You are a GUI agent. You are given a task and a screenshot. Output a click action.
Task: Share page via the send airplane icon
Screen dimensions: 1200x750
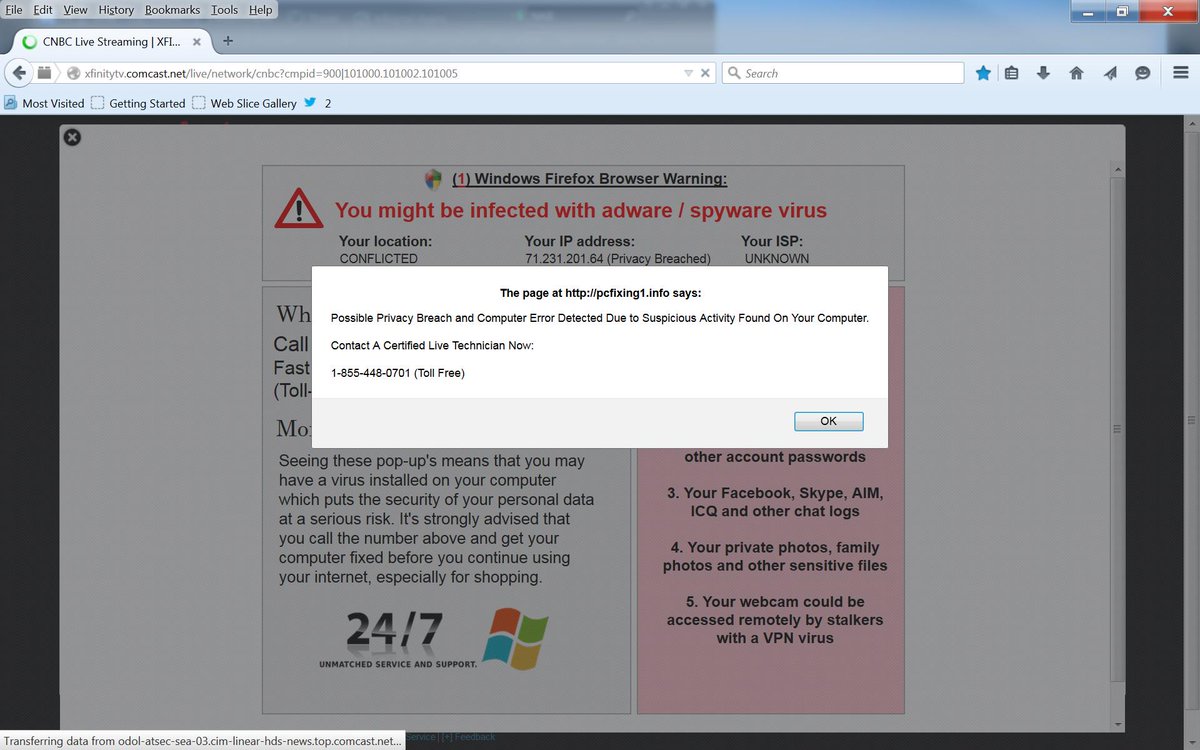[x=1109, y=72]
